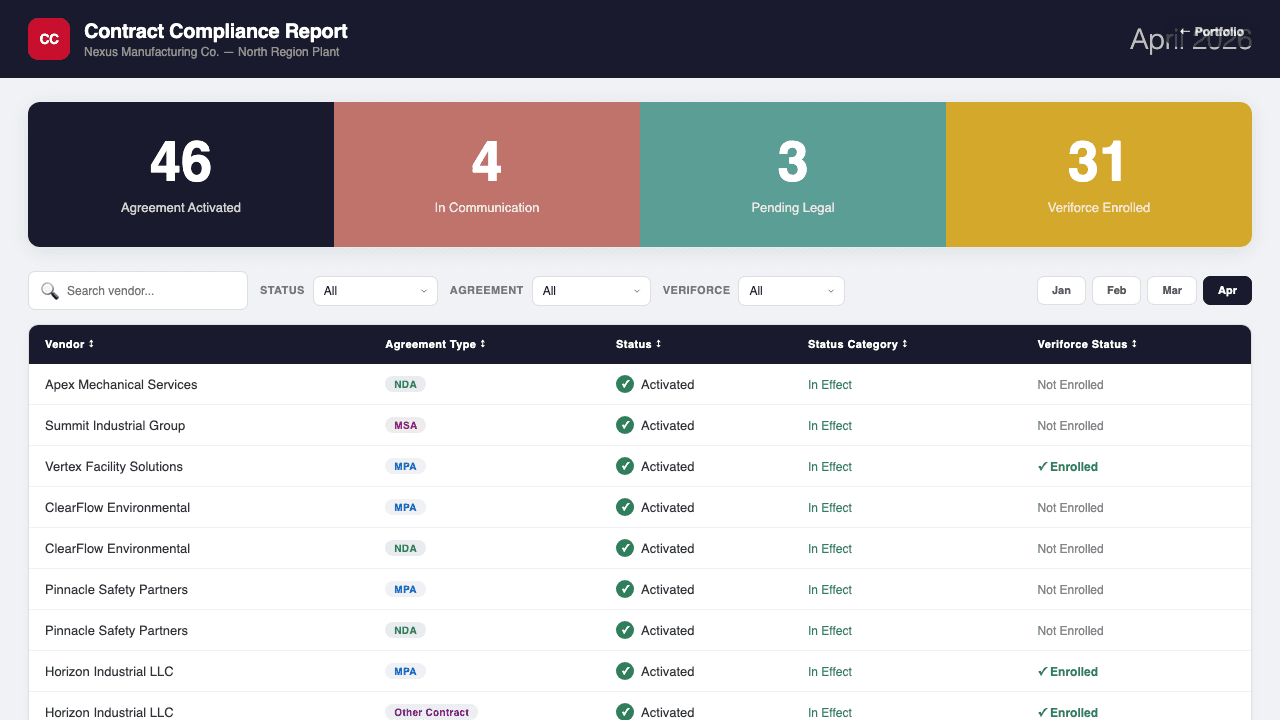Open the Agreement filter dropdown
The image size is (1280, 720).
(x=591, y=290)
